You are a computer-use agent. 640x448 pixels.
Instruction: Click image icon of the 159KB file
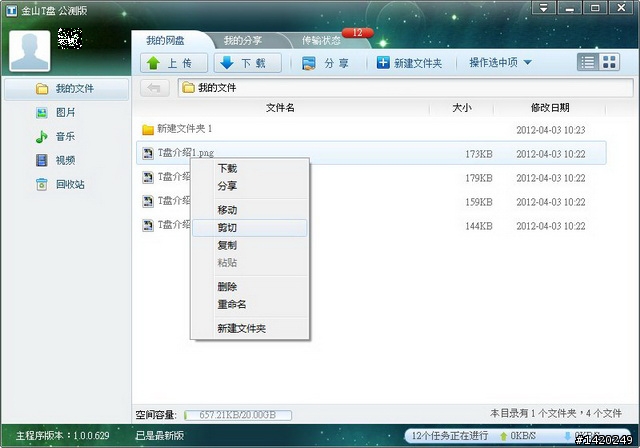point(148,201)
